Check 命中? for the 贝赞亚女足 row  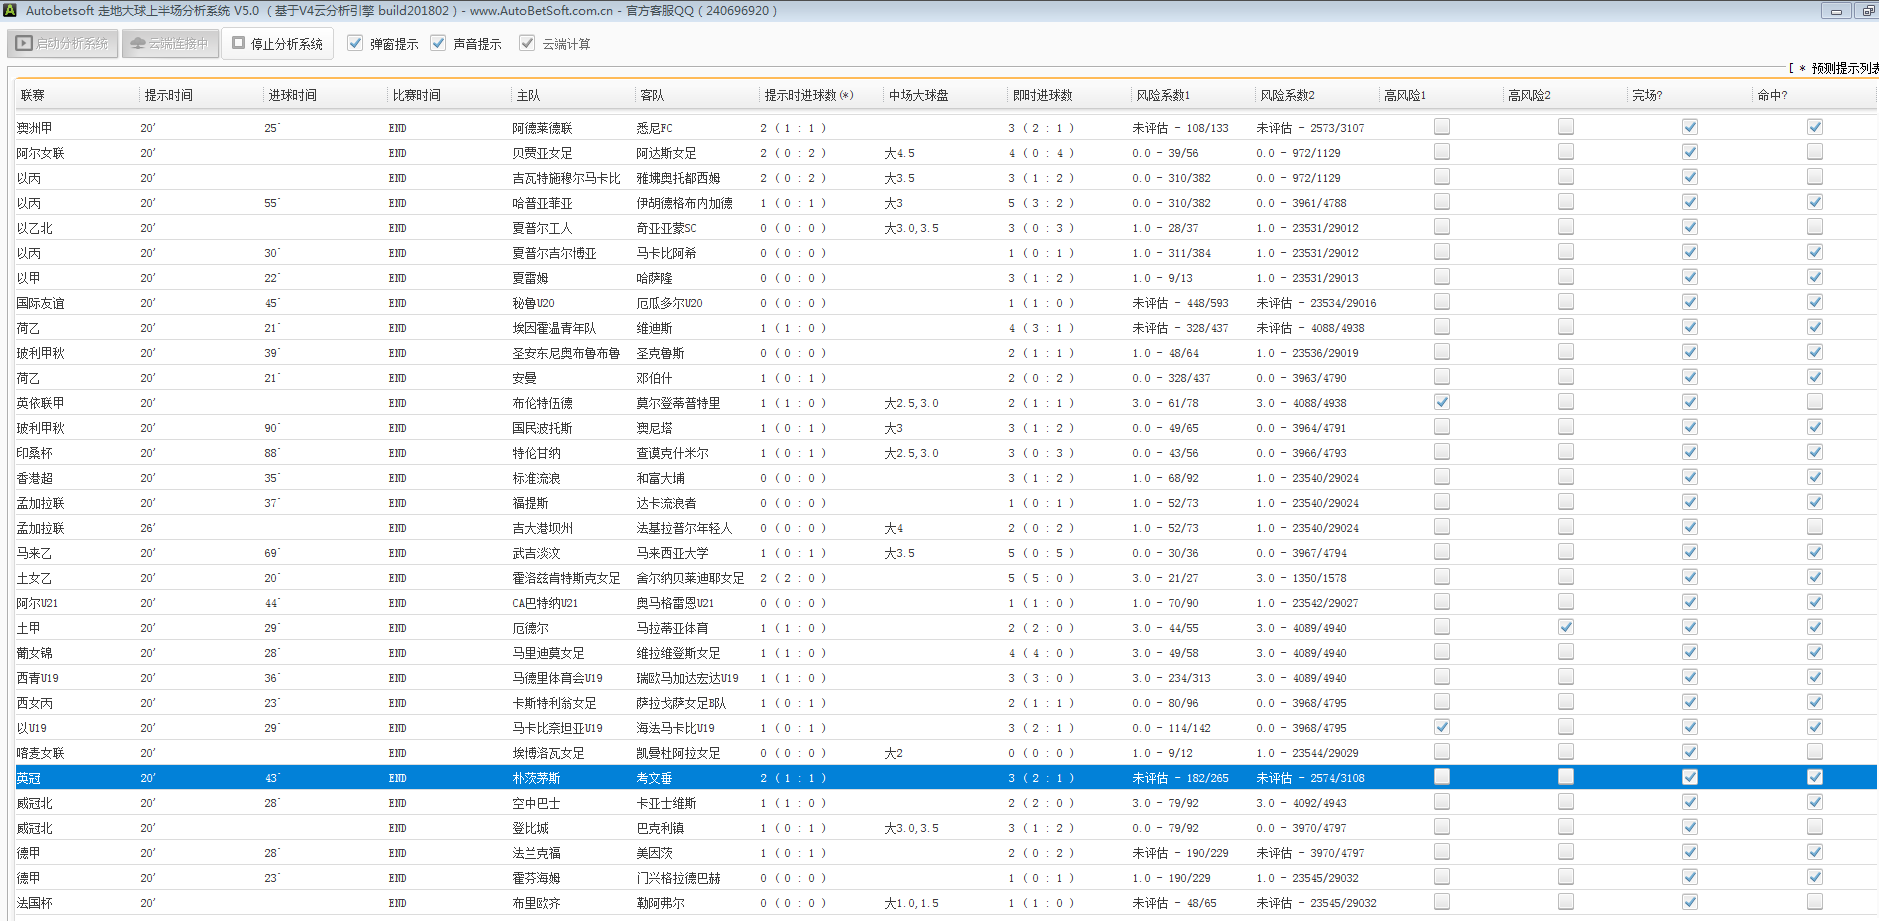(x=1814, y=152)
